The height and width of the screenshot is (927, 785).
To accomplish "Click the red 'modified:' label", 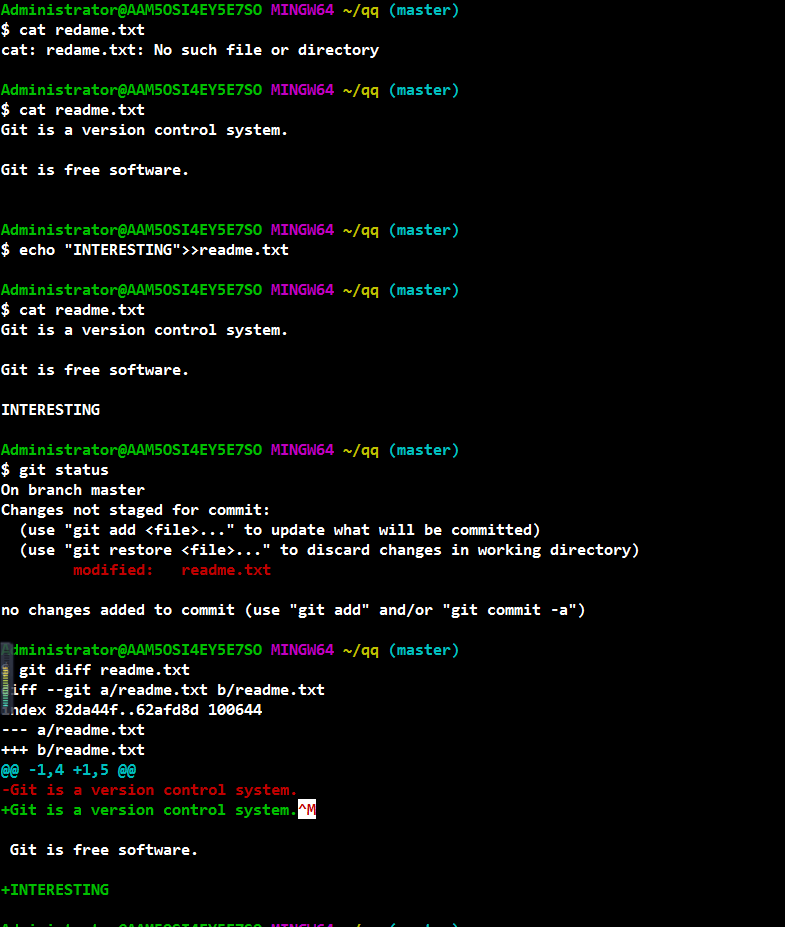I will point(113,571).
